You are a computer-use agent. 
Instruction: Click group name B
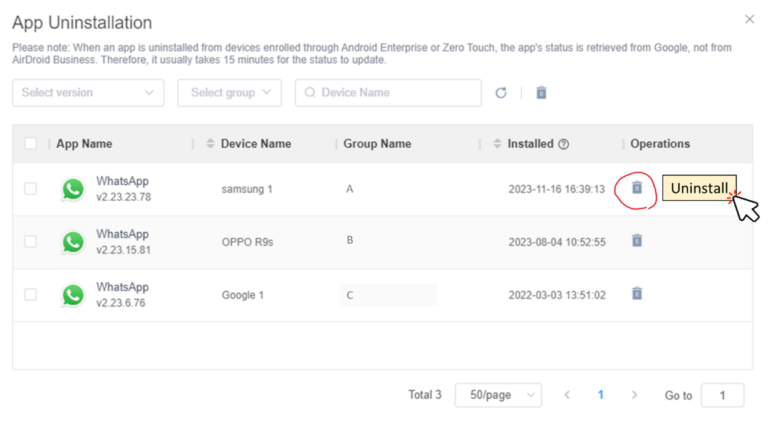coord(350,240)
